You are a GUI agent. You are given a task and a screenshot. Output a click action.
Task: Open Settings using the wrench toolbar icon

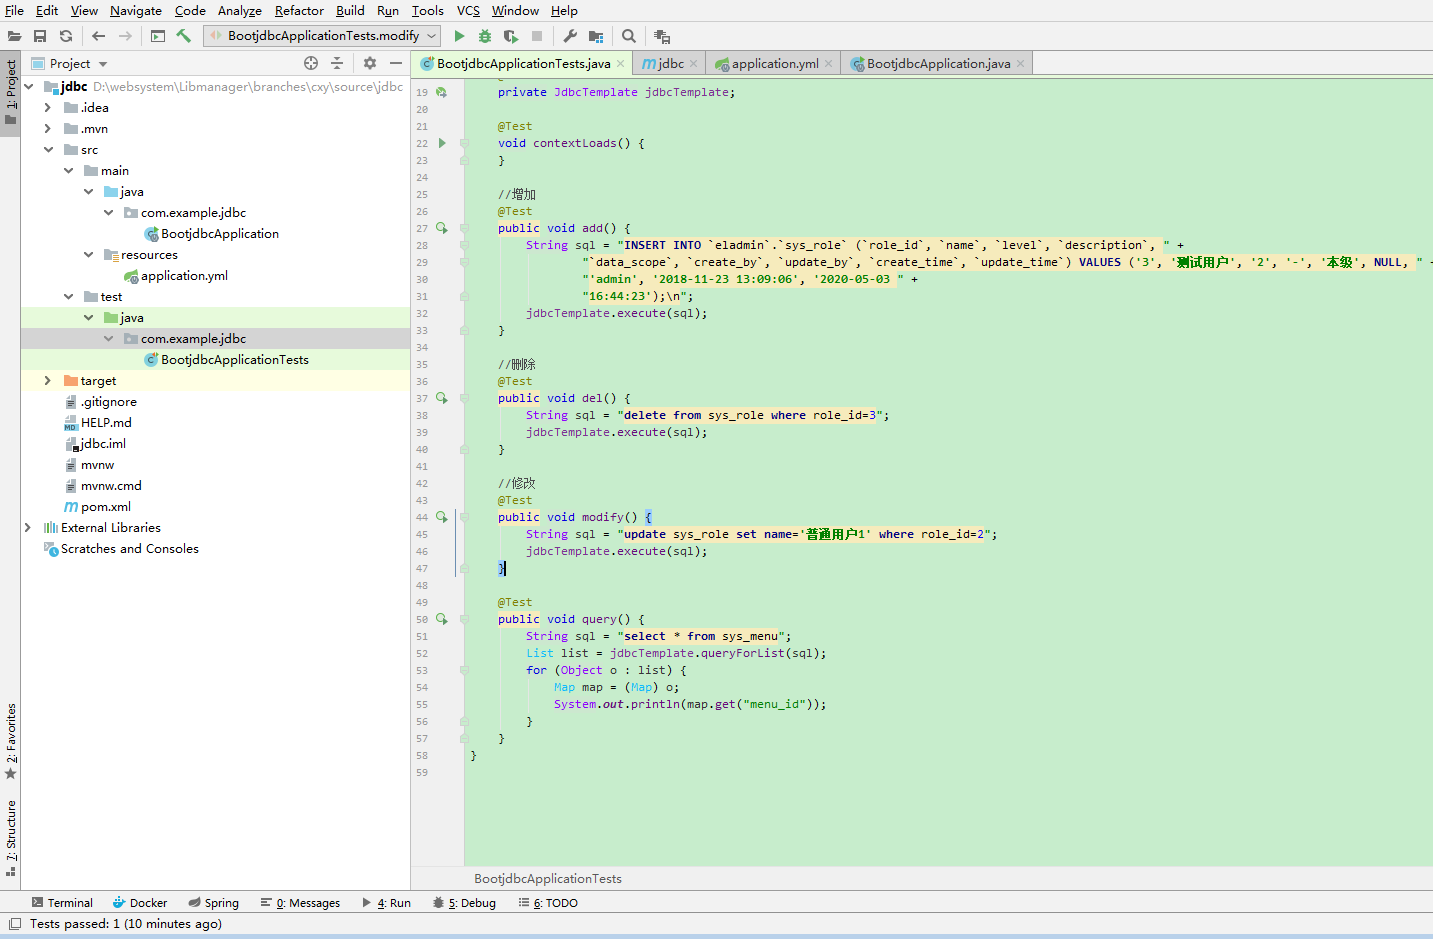tap(570, 35)
